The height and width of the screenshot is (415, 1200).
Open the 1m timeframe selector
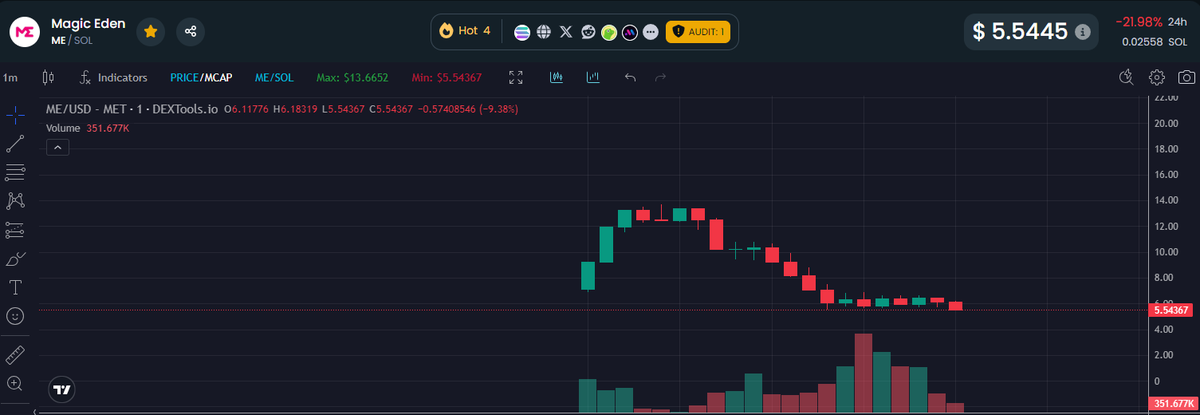tap(11, 77)
